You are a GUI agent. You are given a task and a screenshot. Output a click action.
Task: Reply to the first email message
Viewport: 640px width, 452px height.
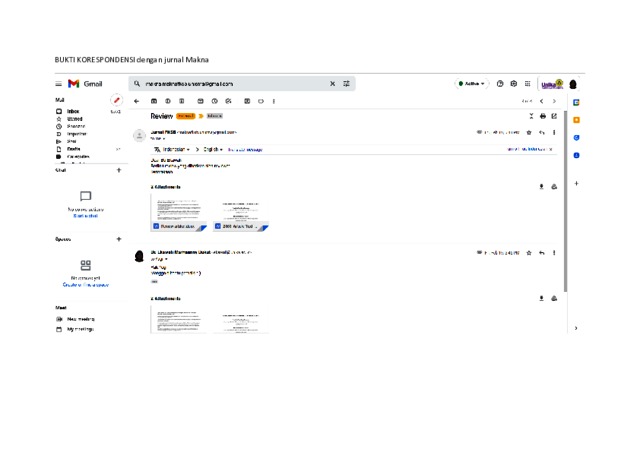click(542, 132)
